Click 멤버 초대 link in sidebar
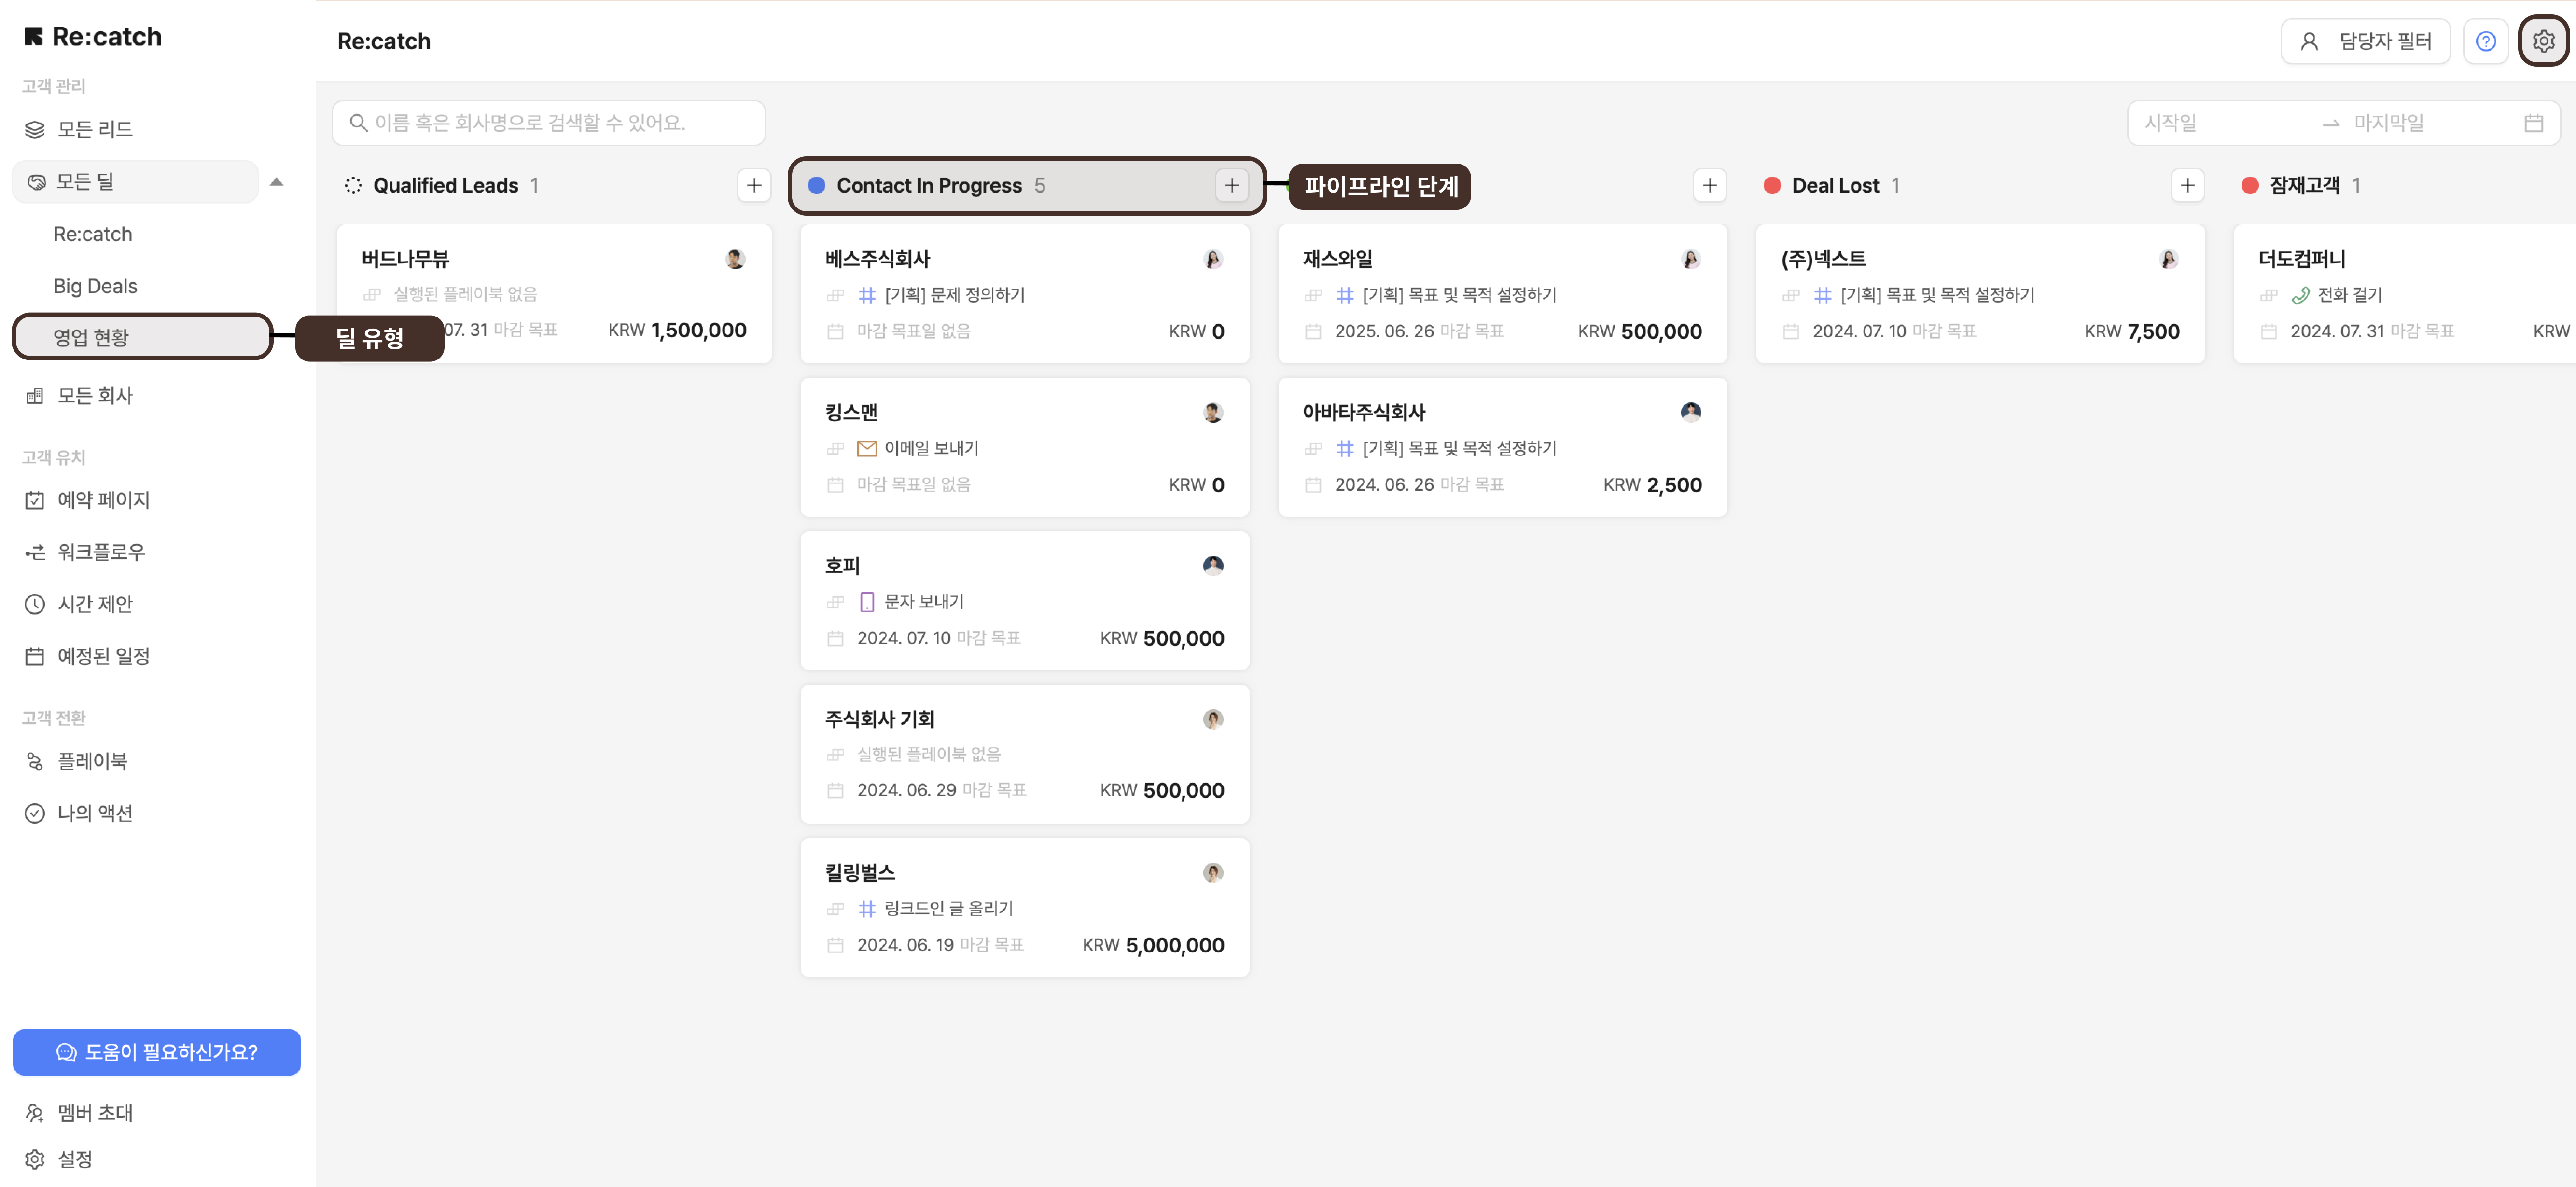Screen dimensions: 2576x1187 [x=94, y=1112]
